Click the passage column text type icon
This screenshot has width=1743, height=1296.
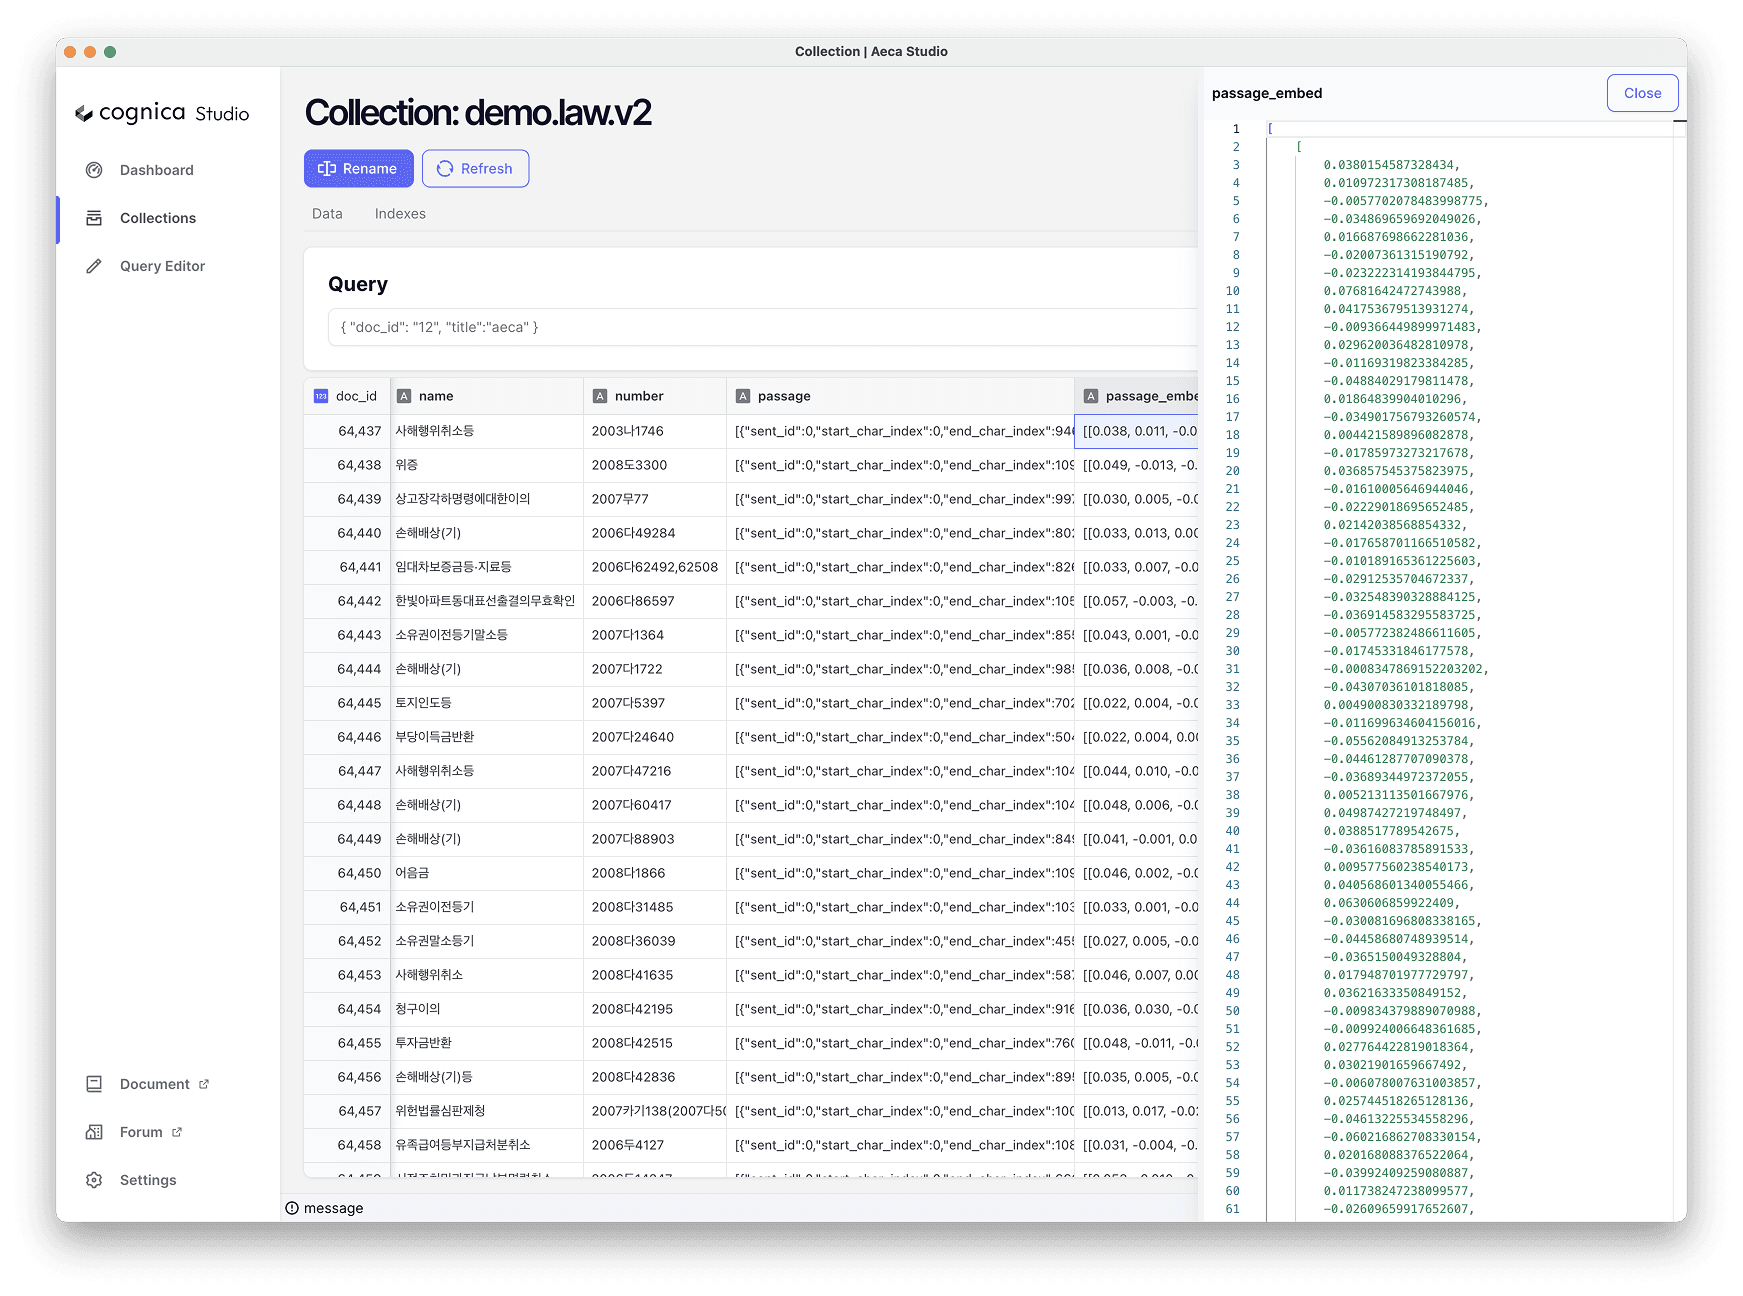[743, 396]
